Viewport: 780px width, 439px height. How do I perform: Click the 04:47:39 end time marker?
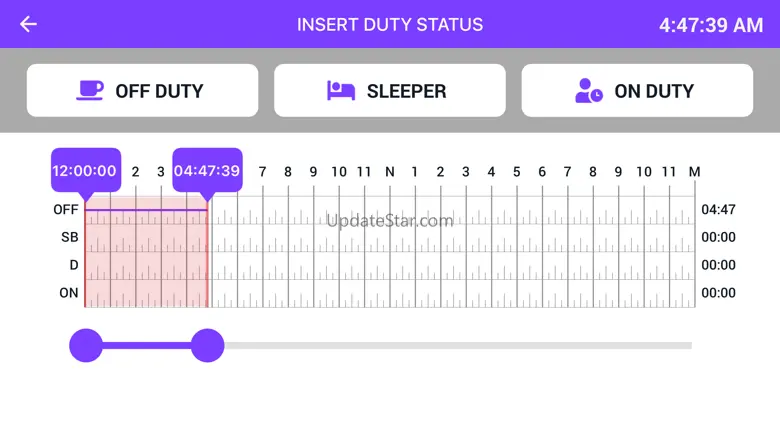pyautogui.click(x=207, y=170)
